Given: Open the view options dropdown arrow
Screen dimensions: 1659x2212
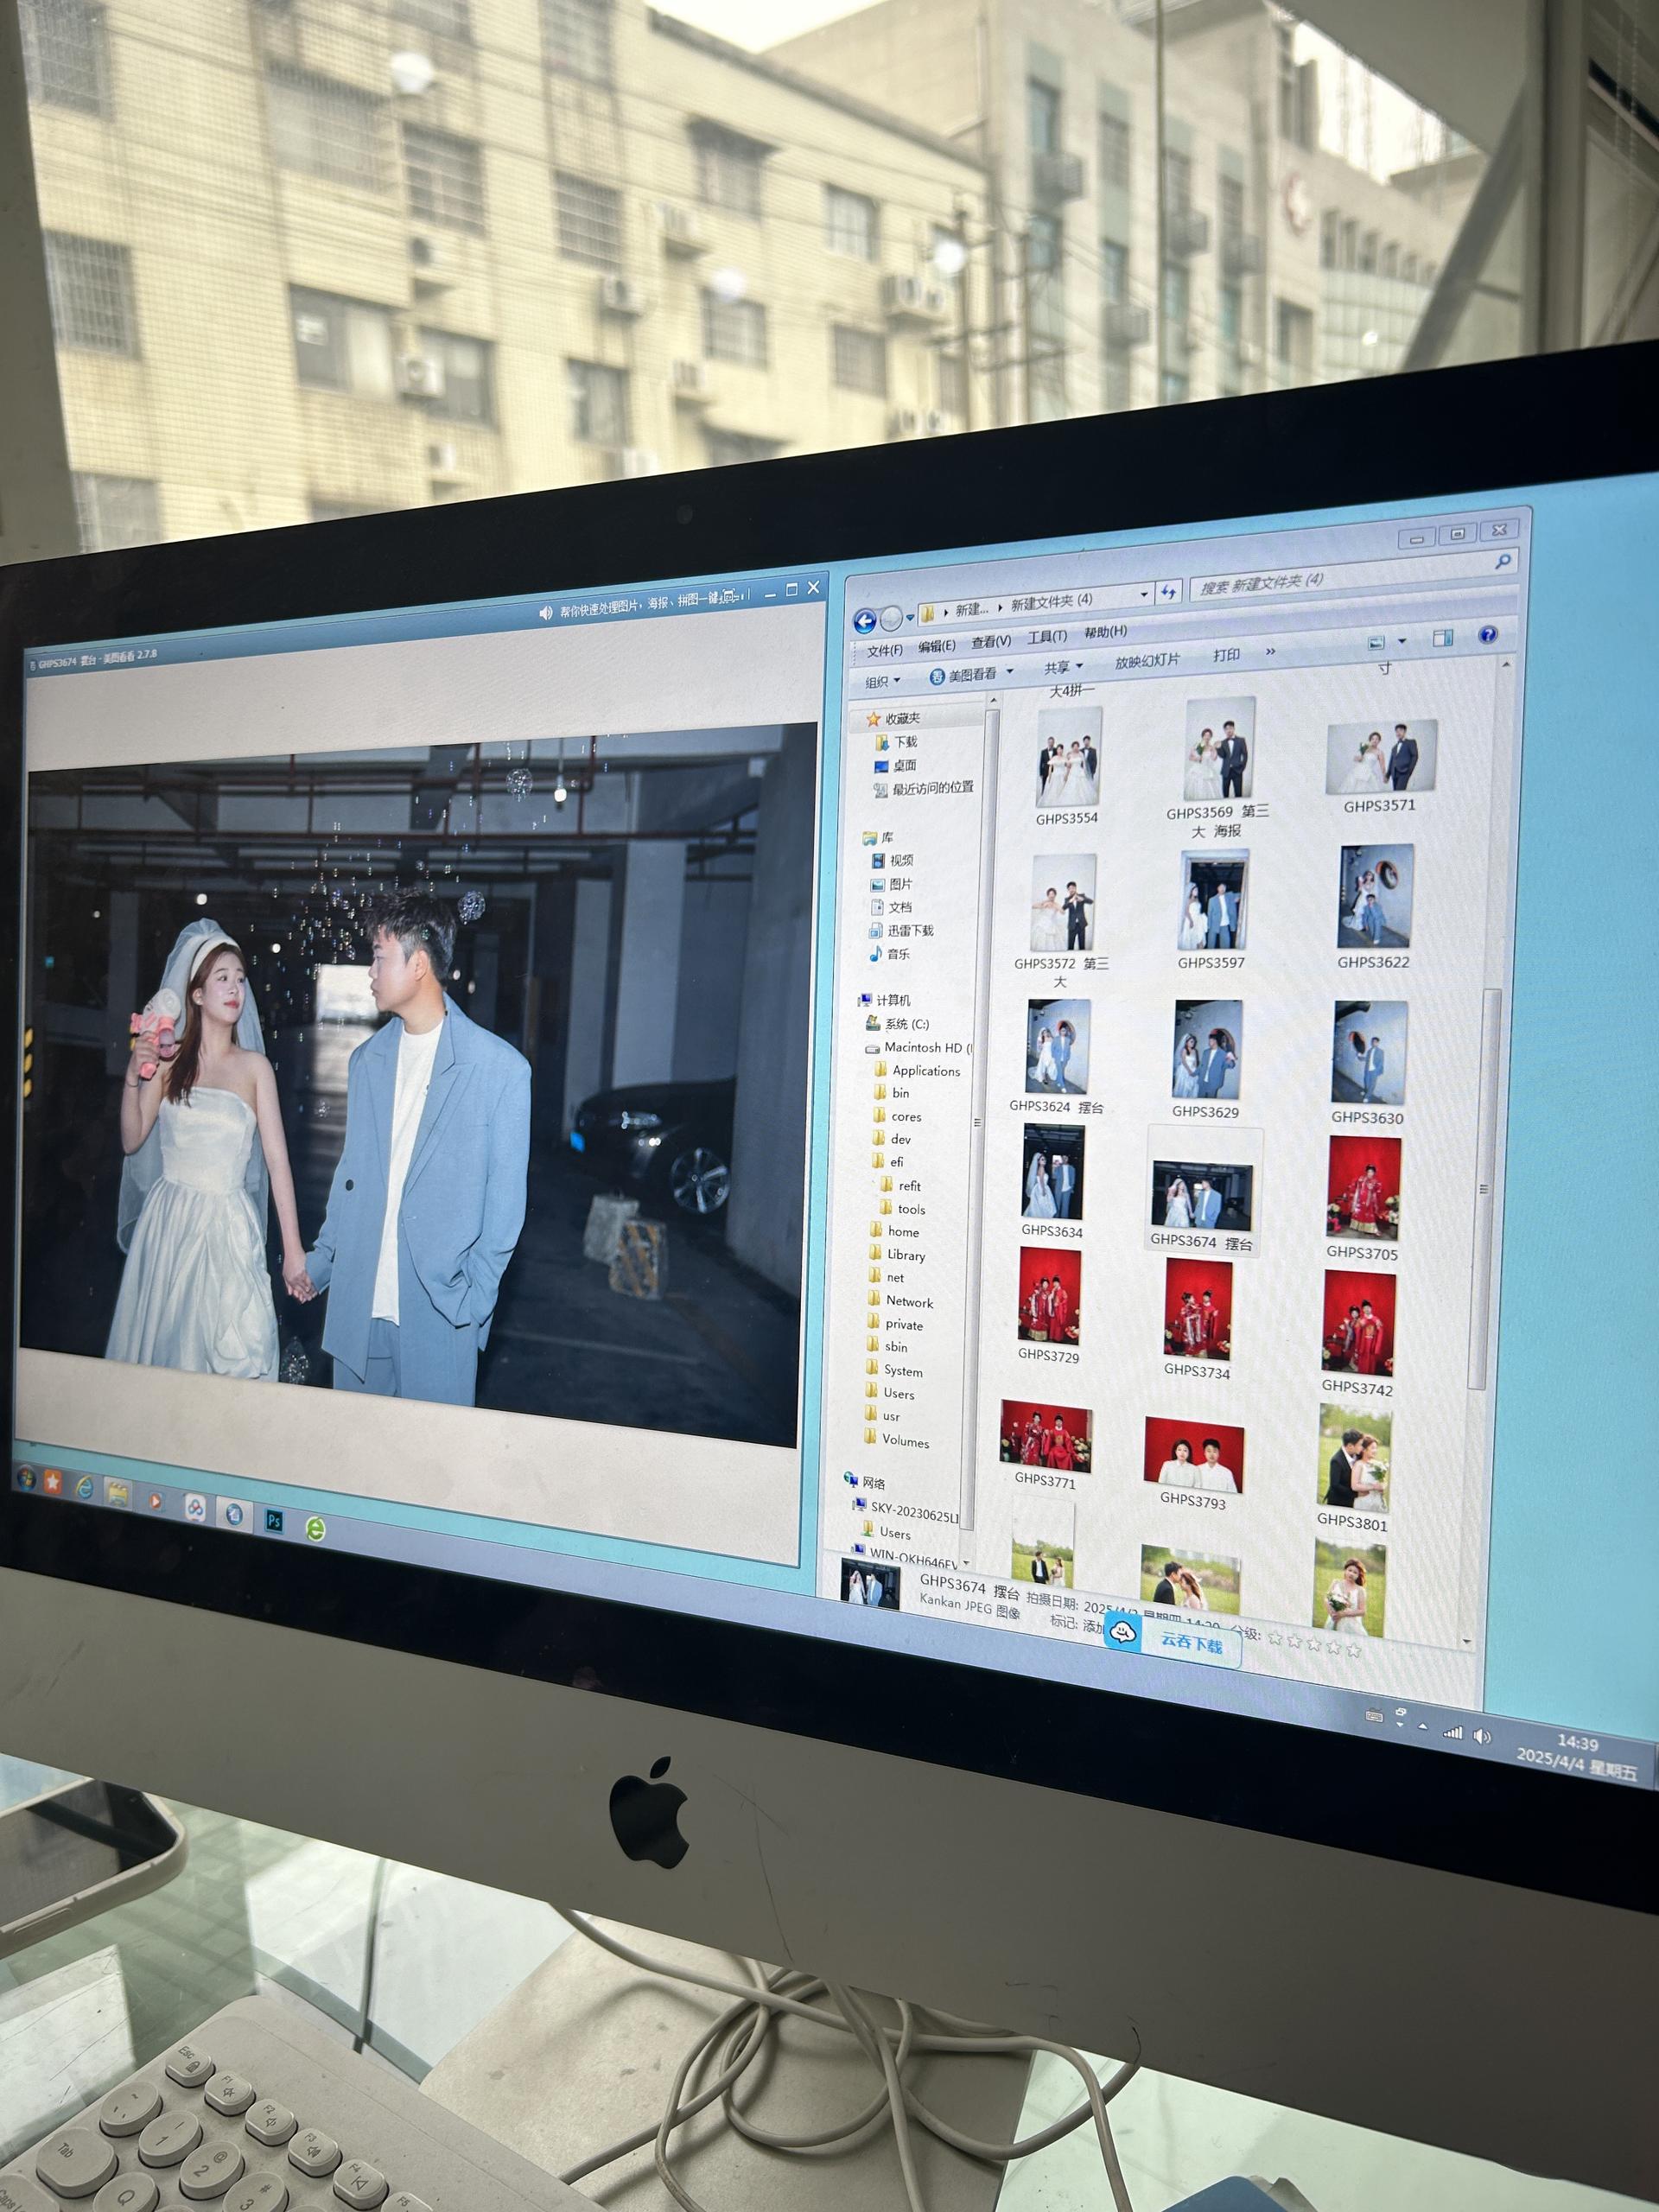Looking at the screenshot, I should [x=1402, y=640].
